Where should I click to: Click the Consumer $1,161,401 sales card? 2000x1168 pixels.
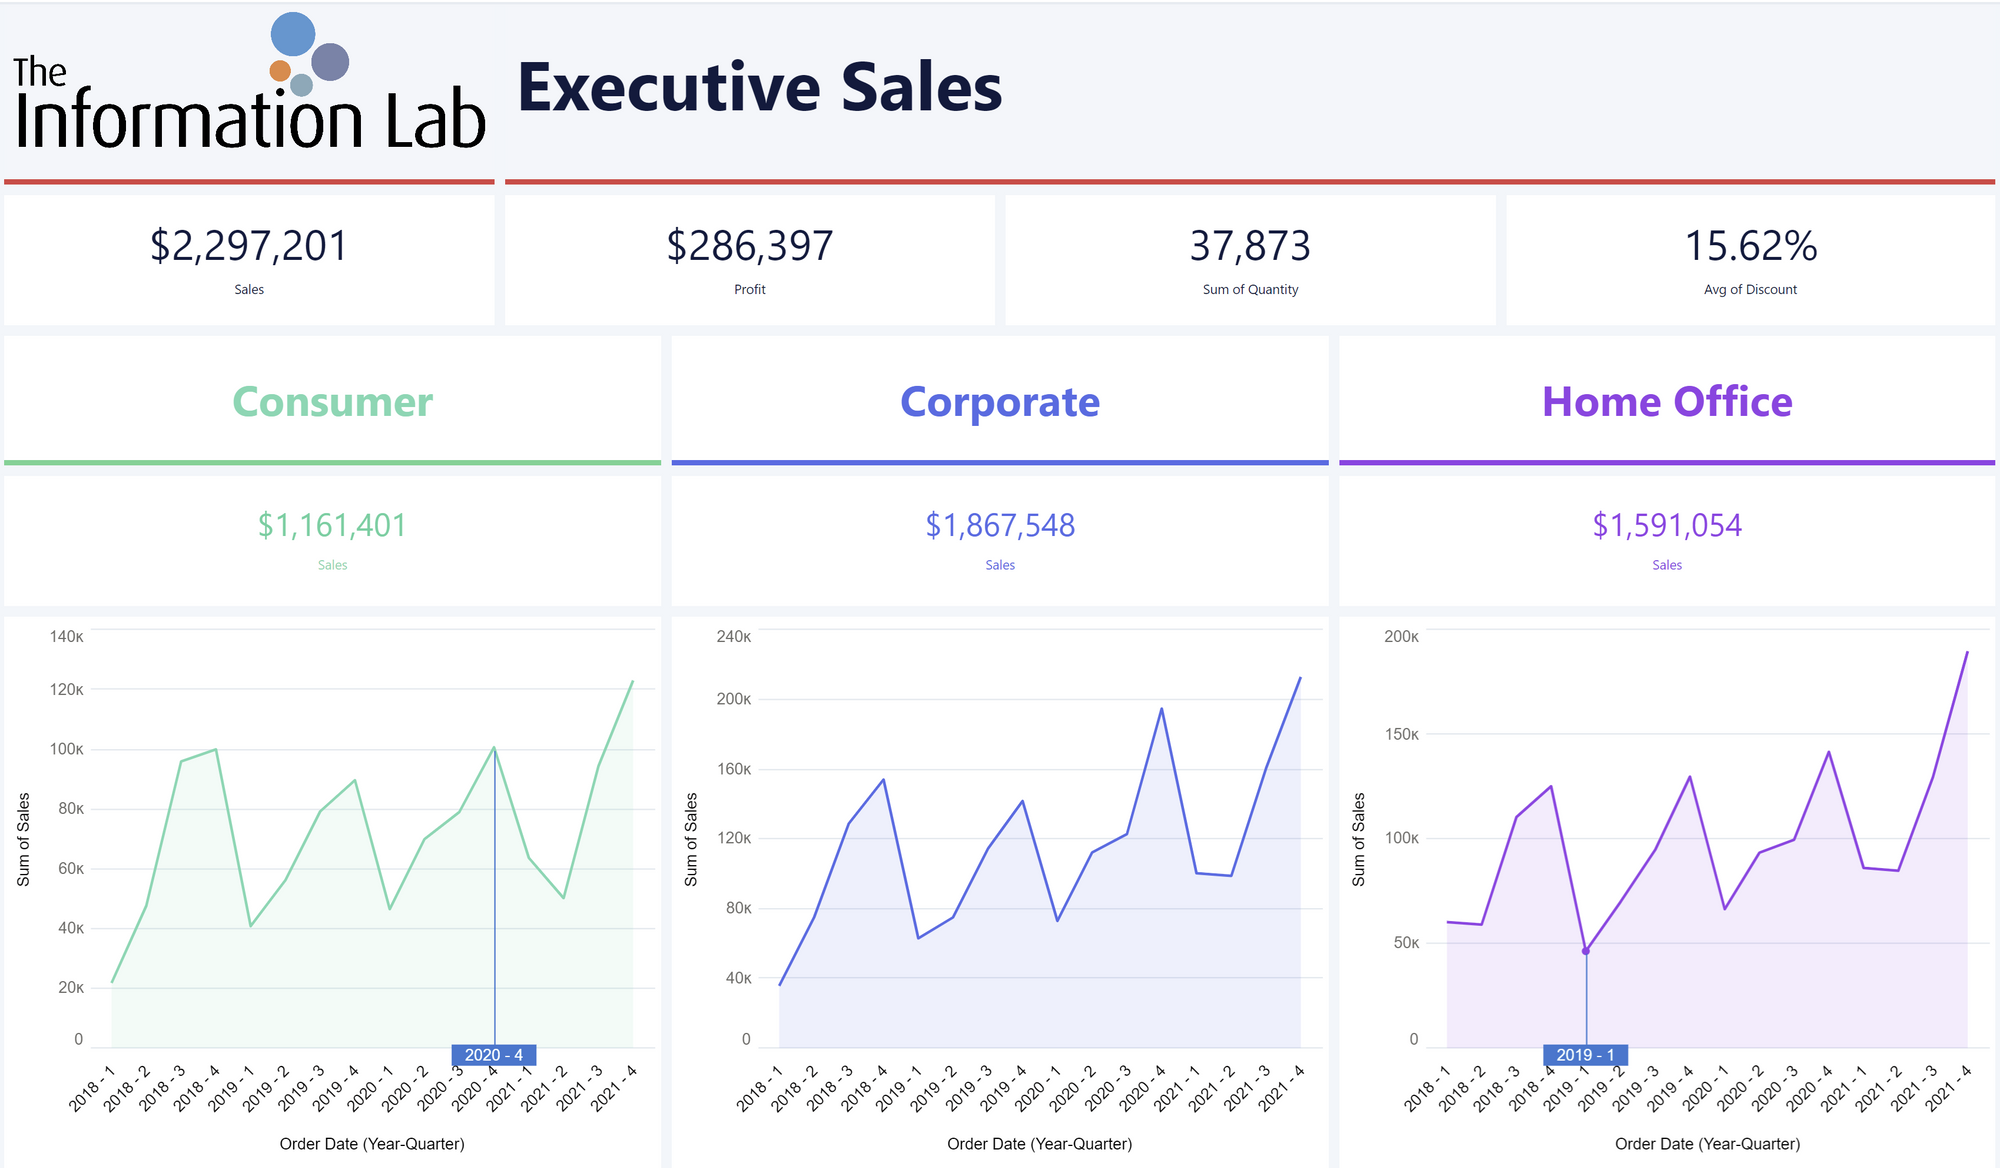click(x=332, y=540)
